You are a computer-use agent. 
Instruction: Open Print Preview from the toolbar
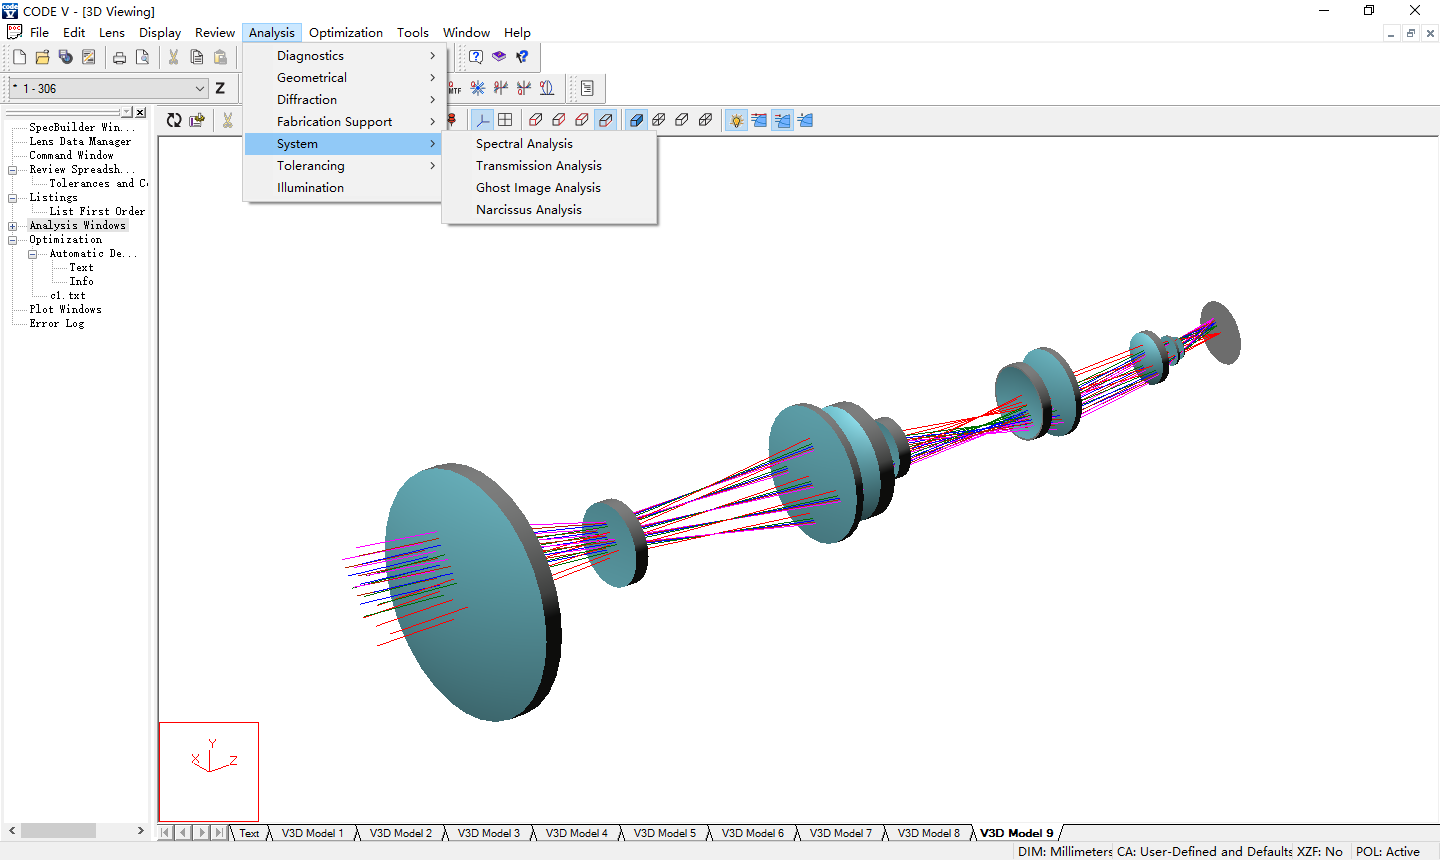tap(142, 57)
